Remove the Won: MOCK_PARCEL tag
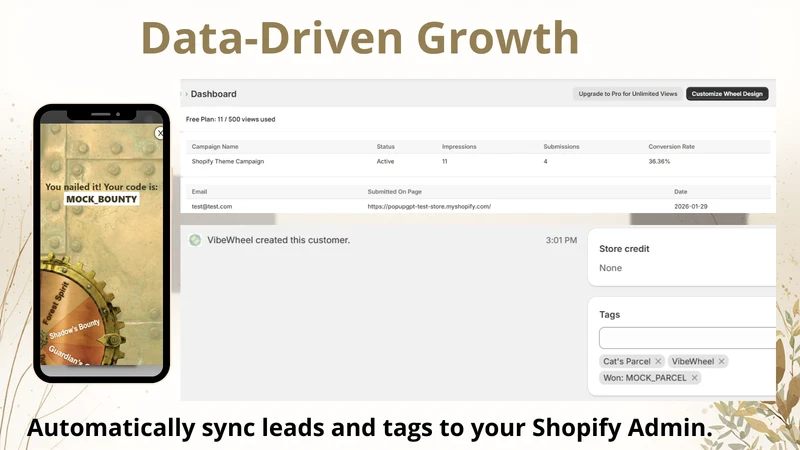The image size is (800, 450). (694, 378)
